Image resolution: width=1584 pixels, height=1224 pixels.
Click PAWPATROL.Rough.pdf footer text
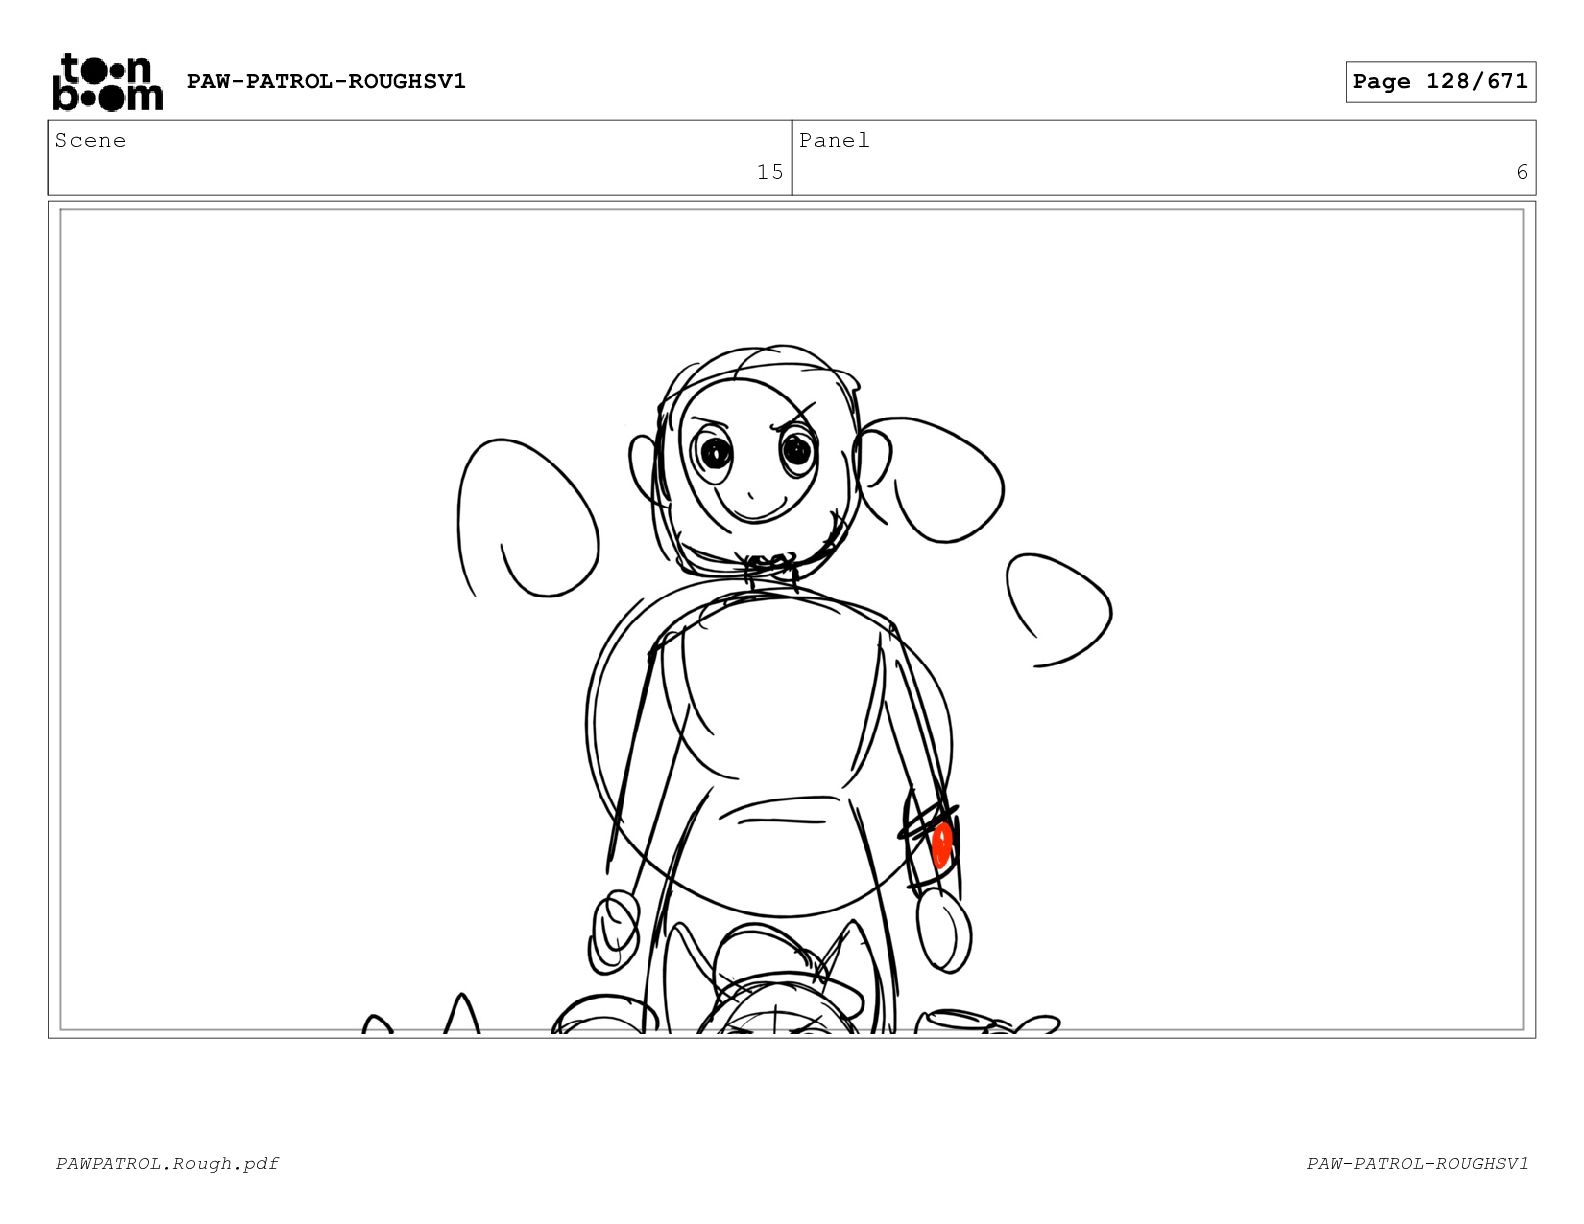167,1163
